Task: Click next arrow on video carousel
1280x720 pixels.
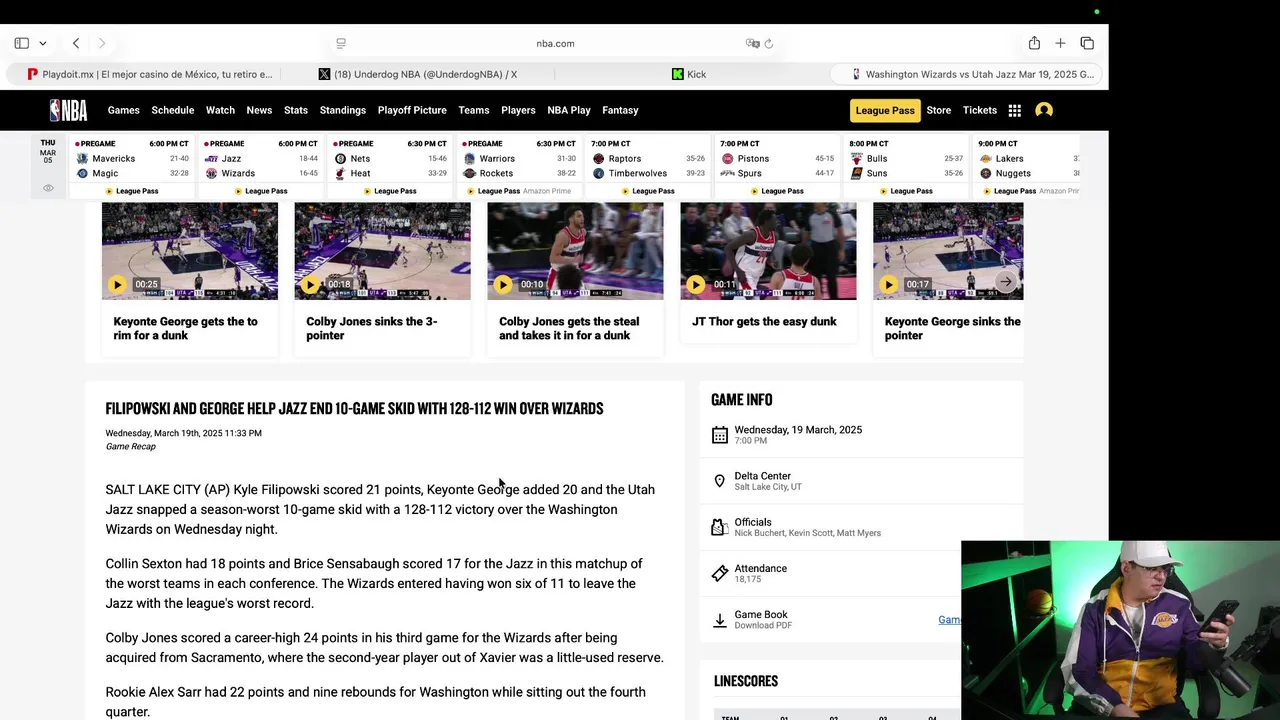Action: tap(1006, 283)
